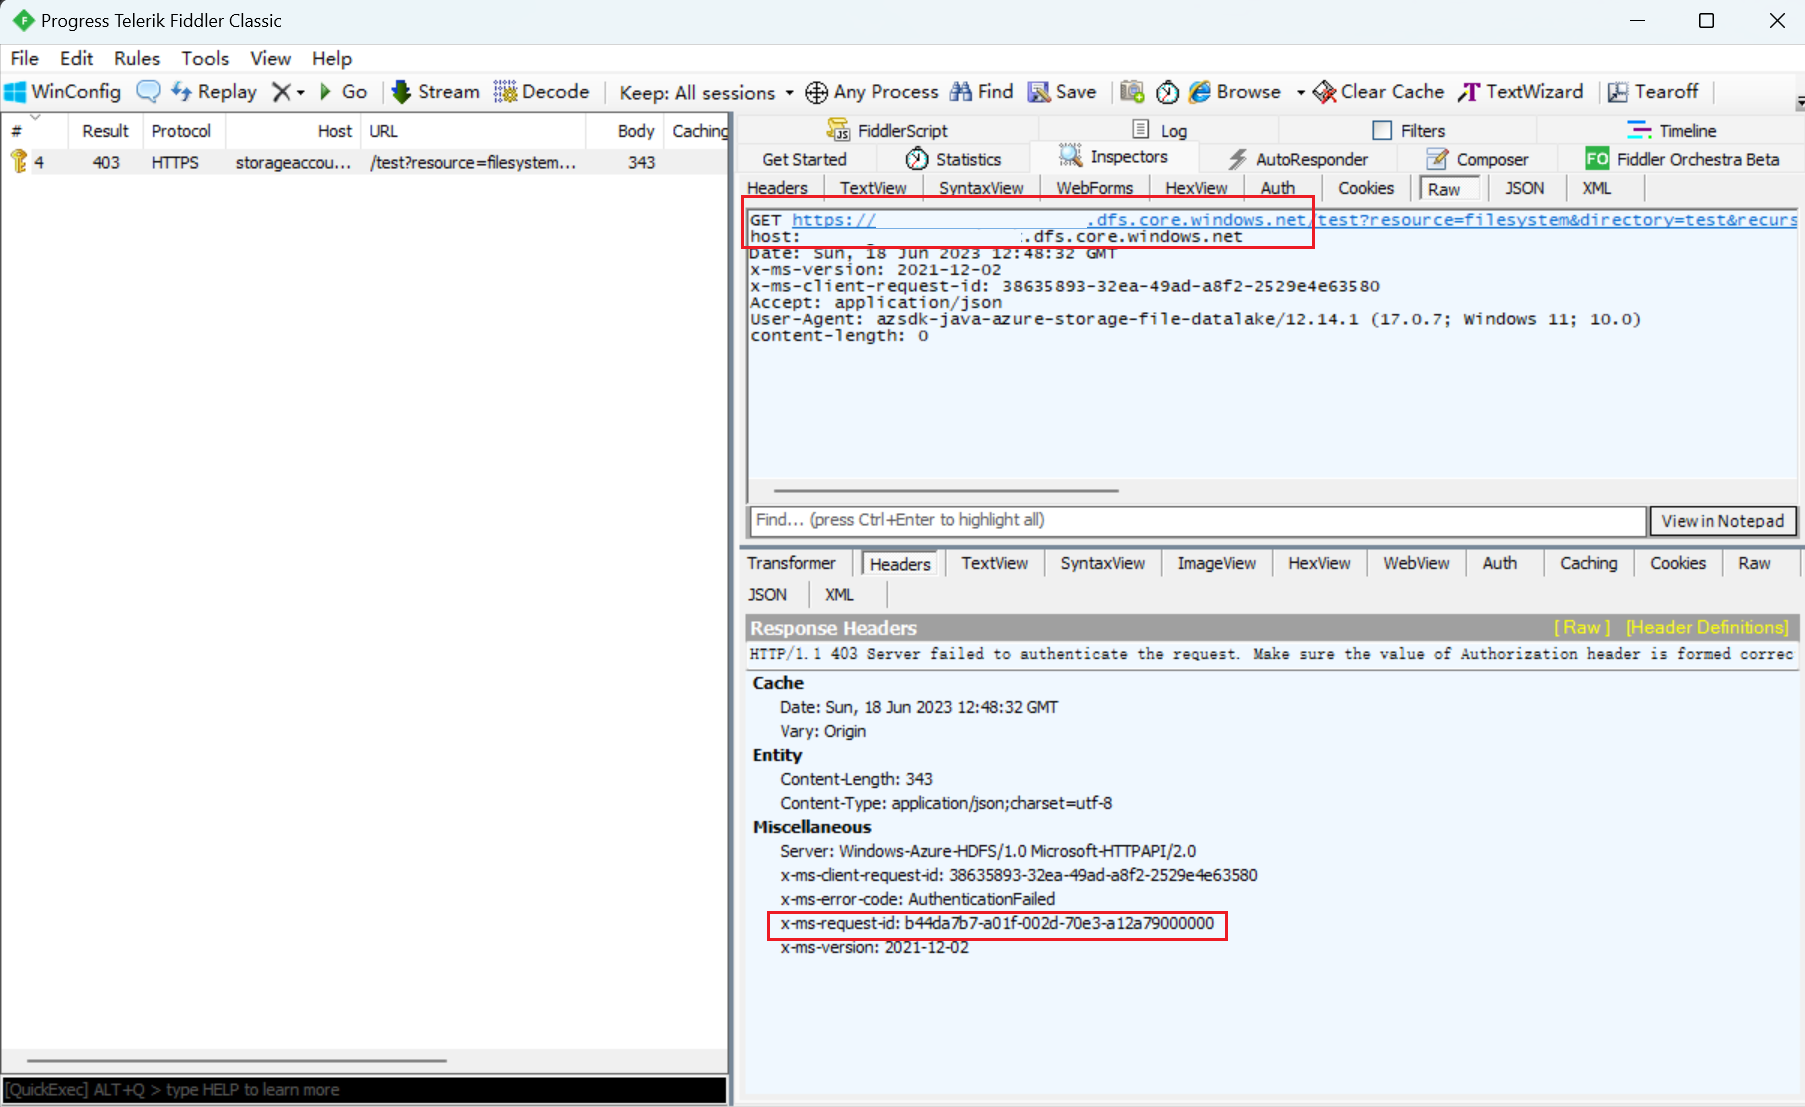Select response WebView tab
Viewport: 1805px width, 1107px height.
coord(1416,563)
